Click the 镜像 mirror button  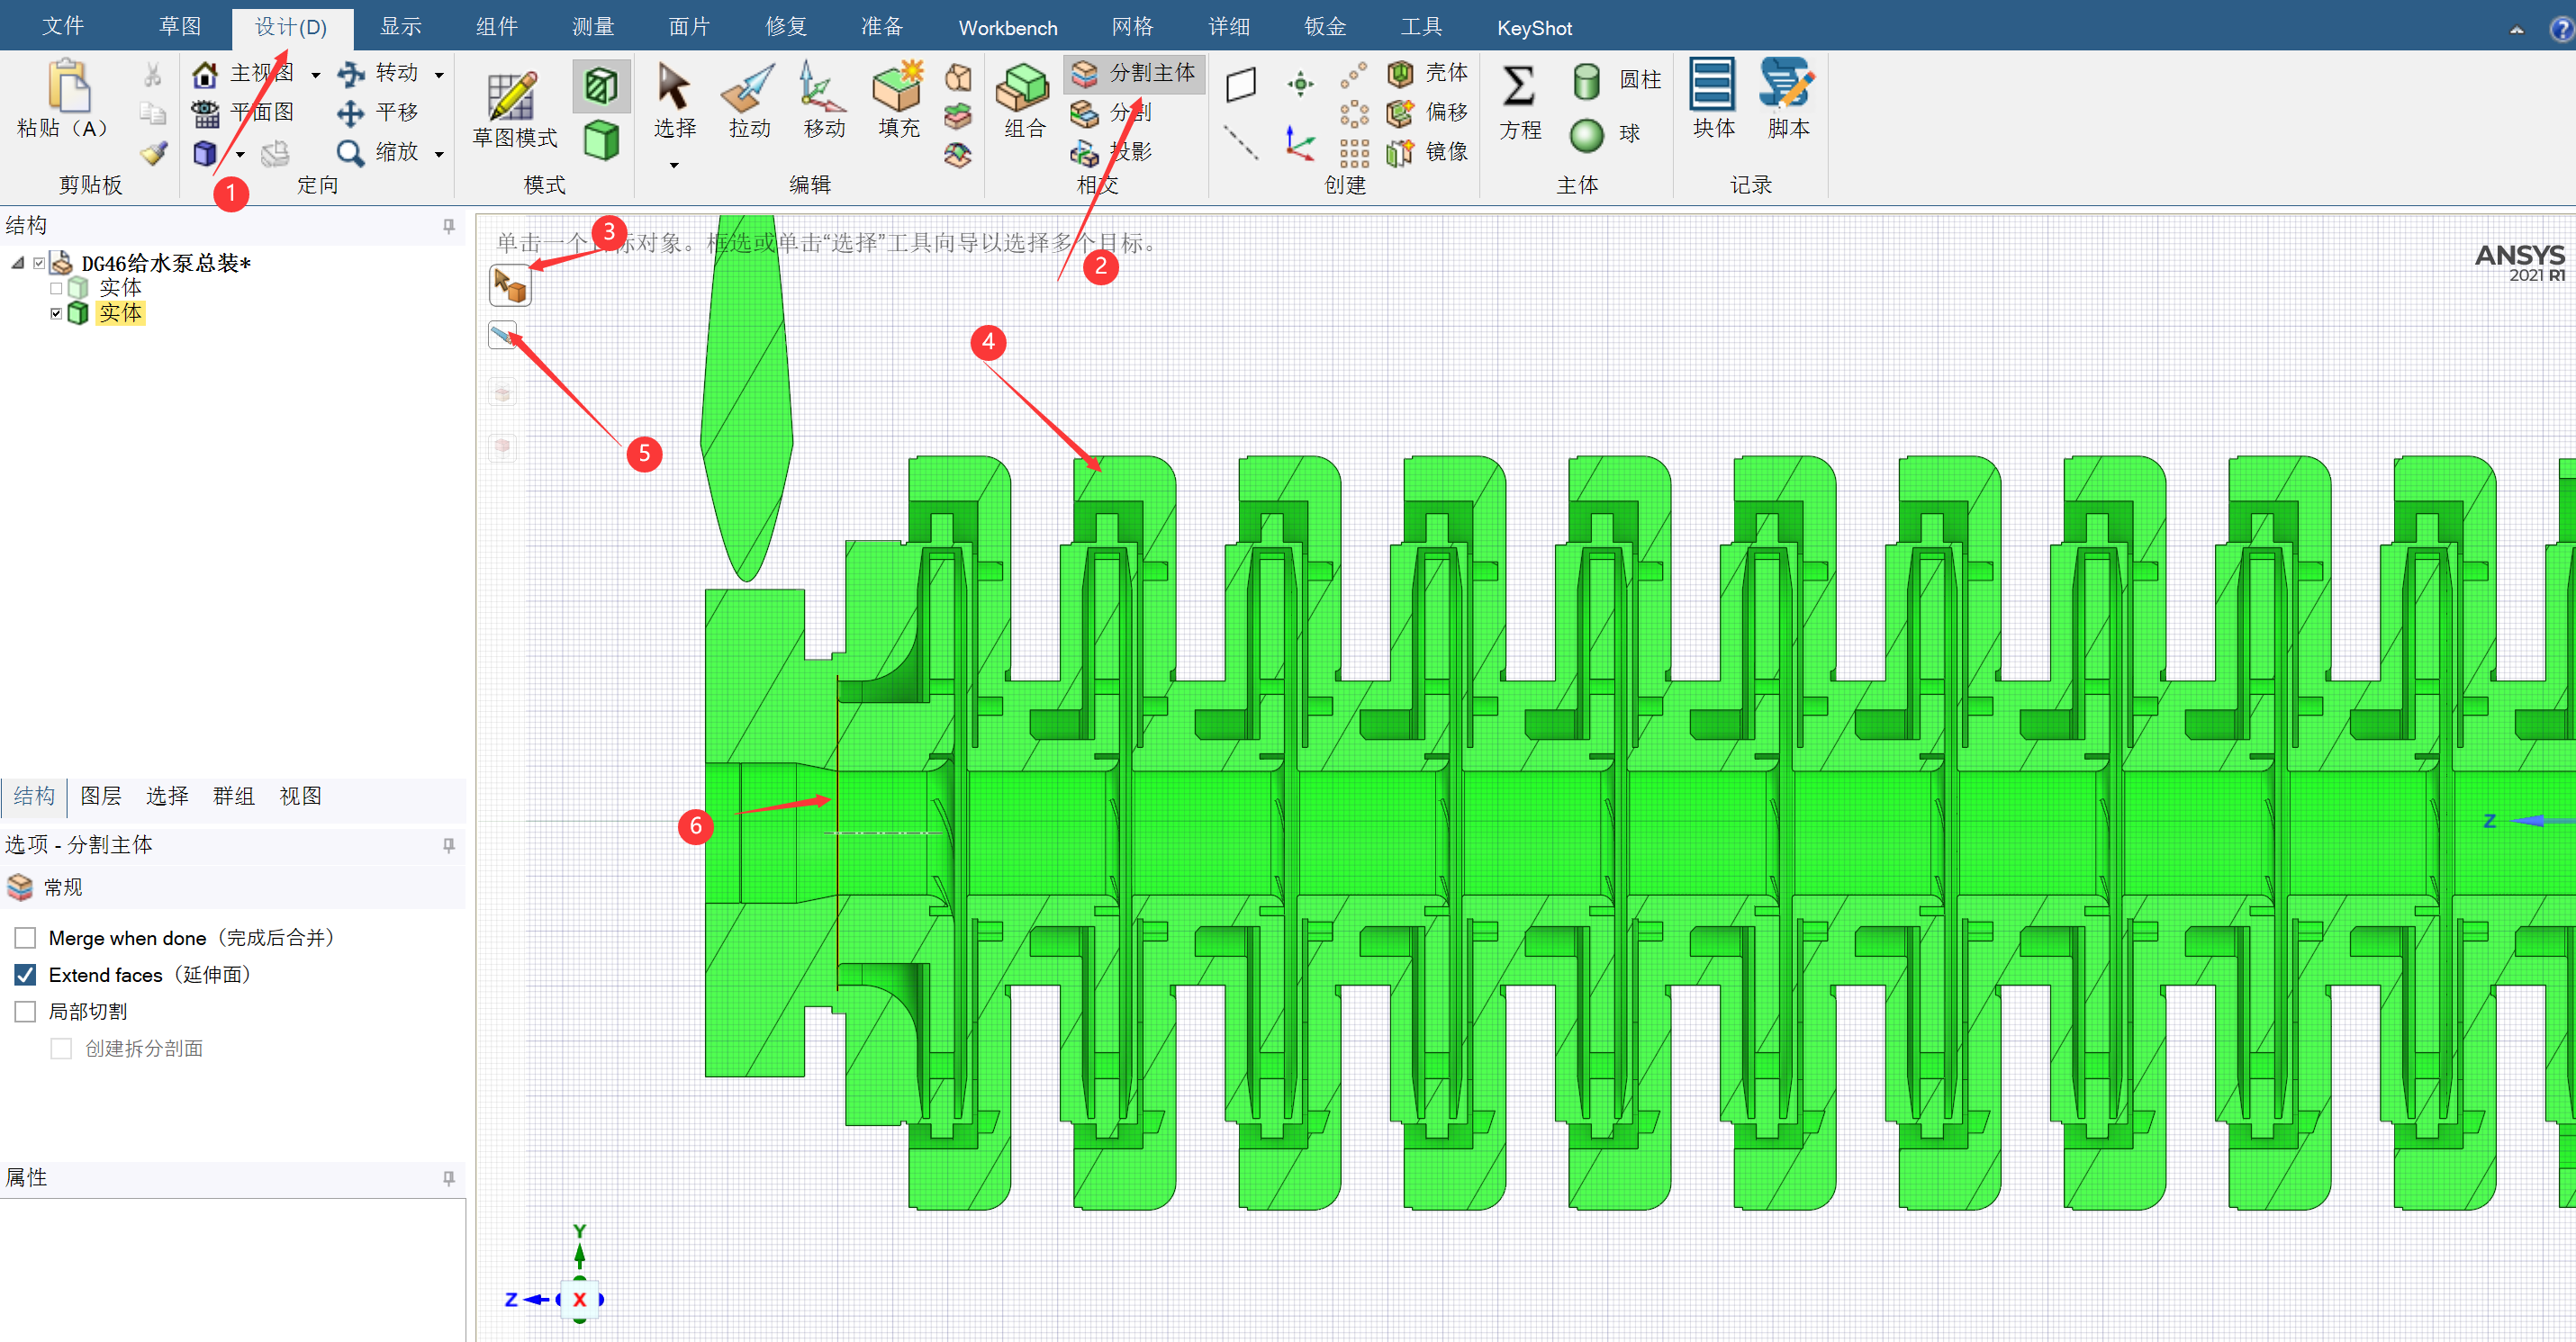tap(1429, 152)
